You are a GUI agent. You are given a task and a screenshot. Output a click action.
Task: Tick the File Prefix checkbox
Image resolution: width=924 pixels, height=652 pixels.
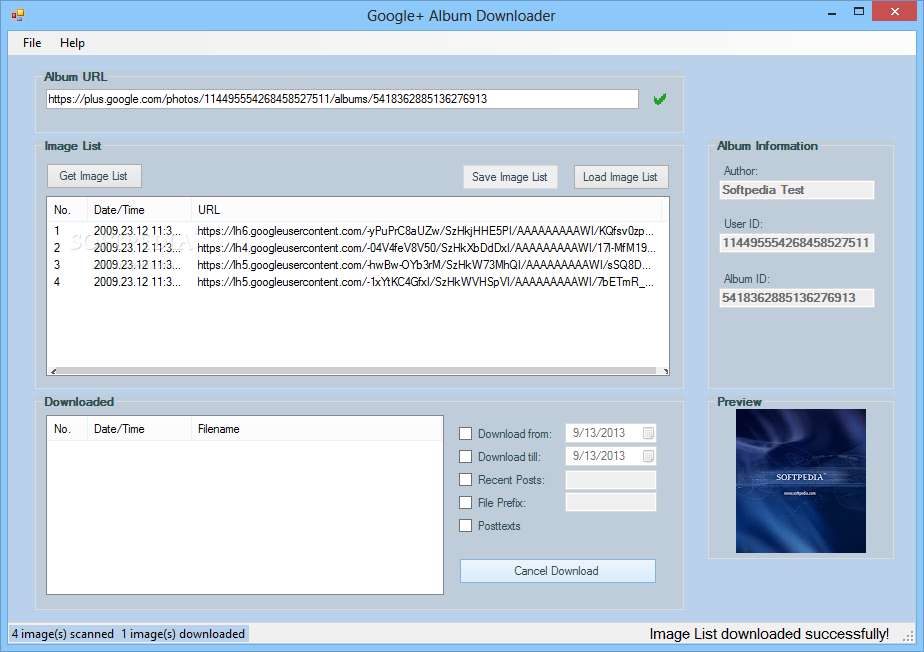click(x=466, y=503)
